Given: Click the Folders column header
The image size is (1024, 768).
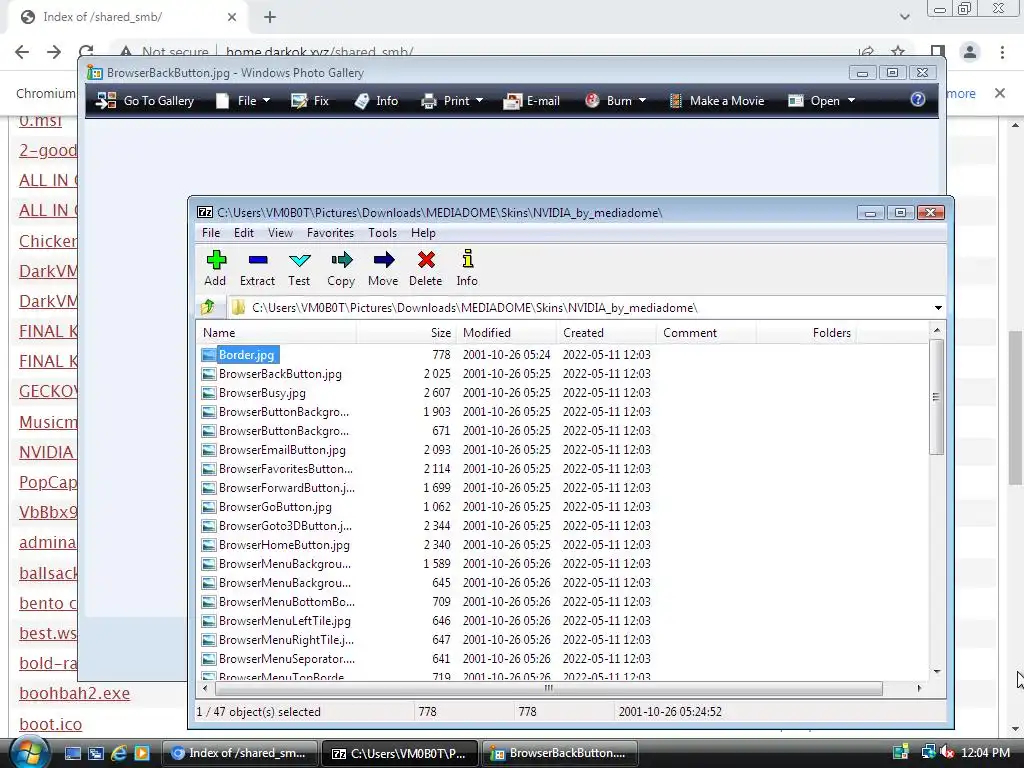Looking at the screenshot, I should coord(806,332).
